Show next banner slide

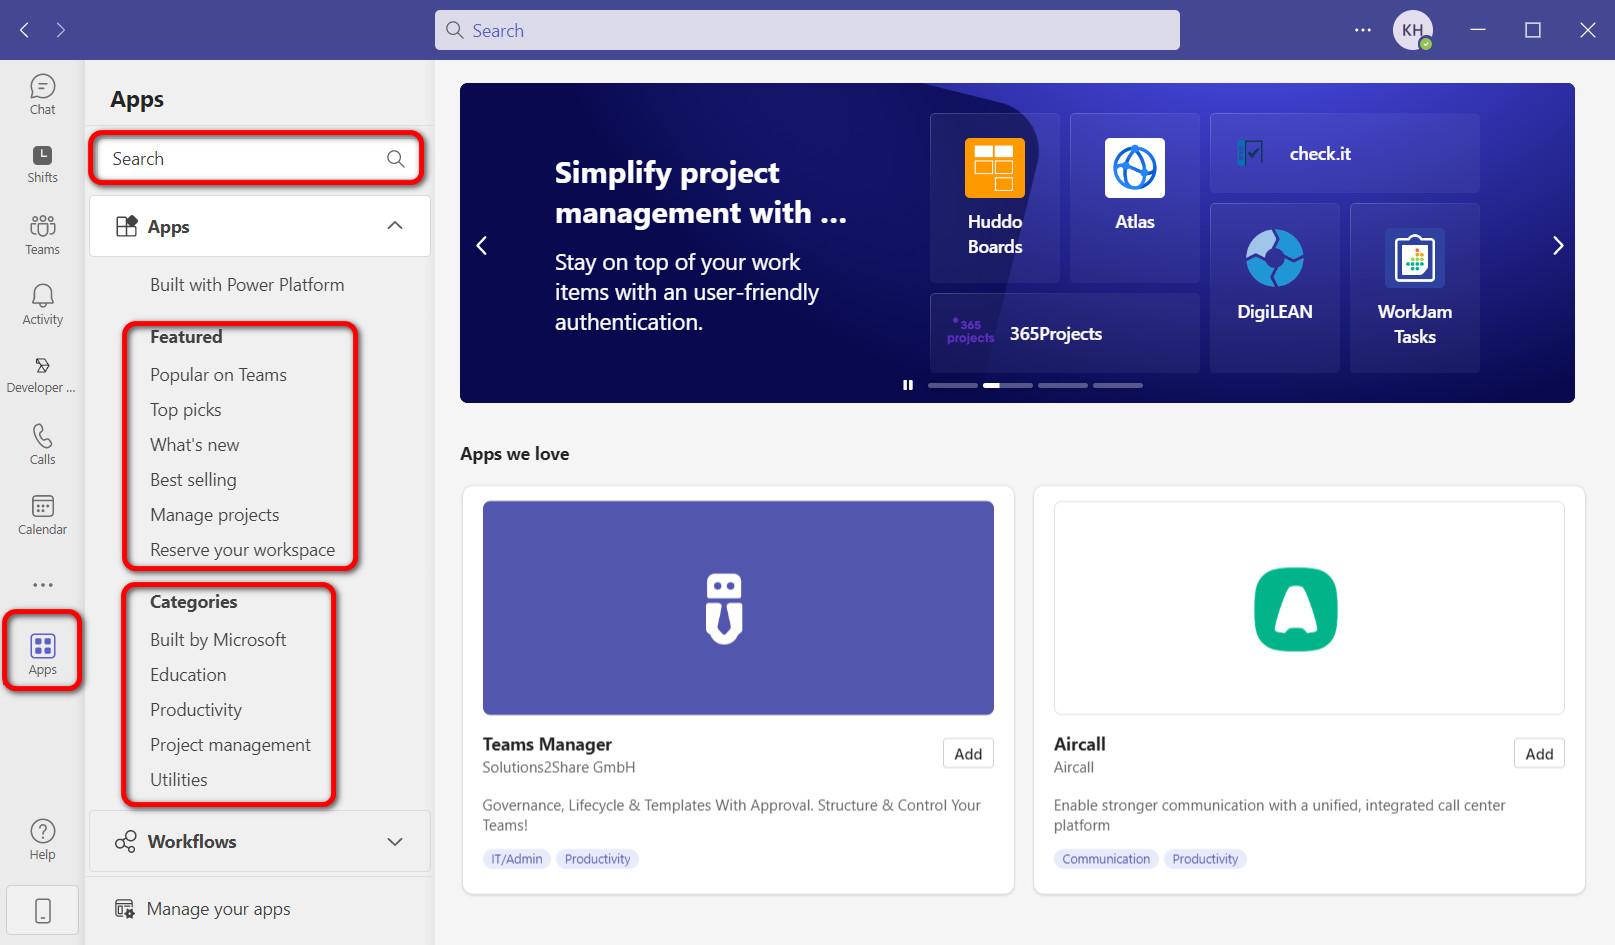pyautogui.click(x=1557, y=245)
